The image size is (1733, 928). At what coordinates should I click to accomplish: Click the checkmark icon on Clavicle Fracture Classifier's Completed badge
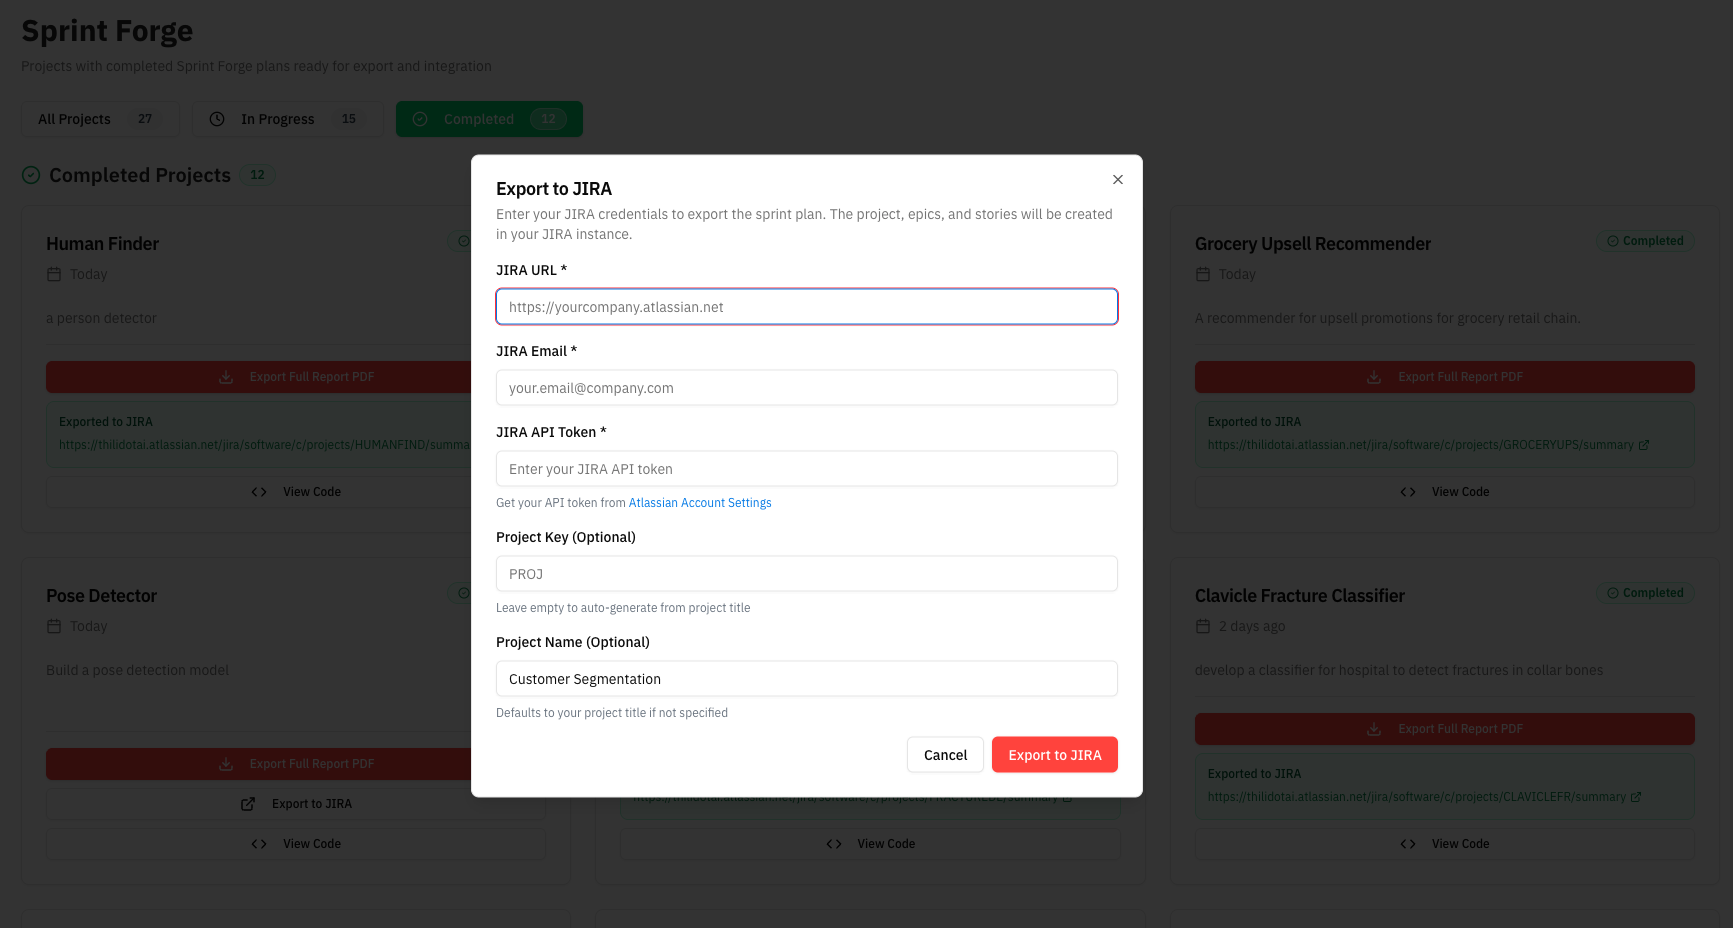(1612, 592)
